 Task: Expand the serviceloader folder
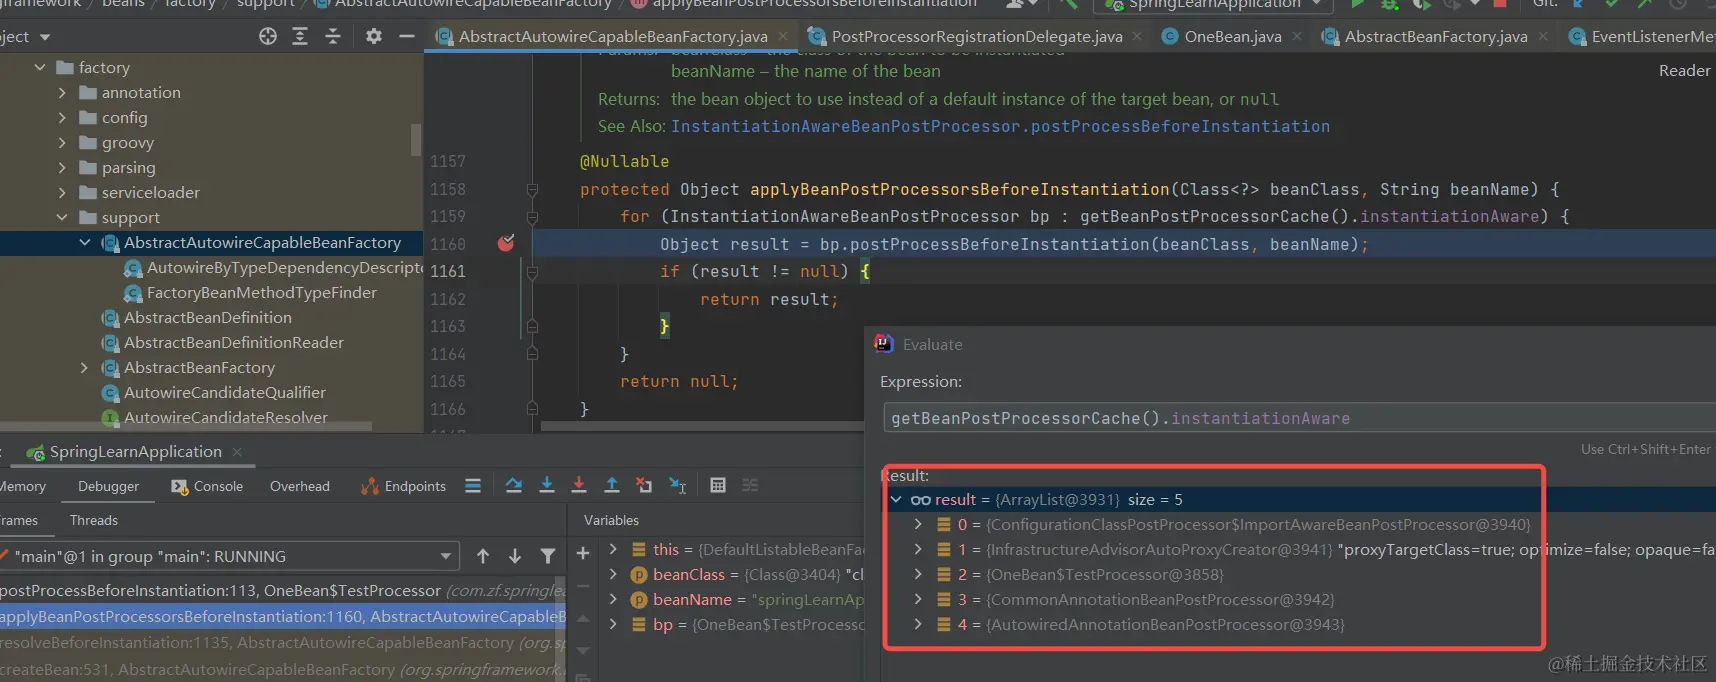tap(62, 193)
